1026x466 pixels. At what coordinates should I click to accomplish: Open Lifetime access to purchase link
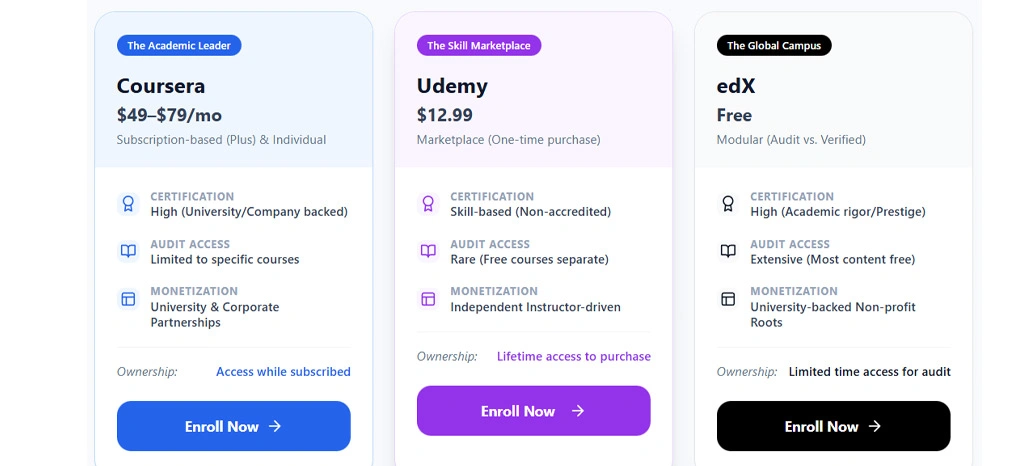574,356
